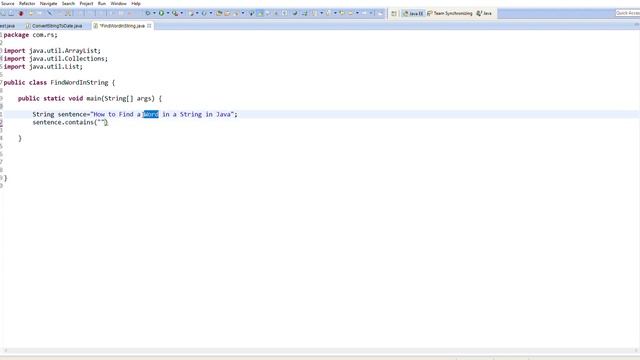Switch to Team Synchronizing perspective

point(450,13)
